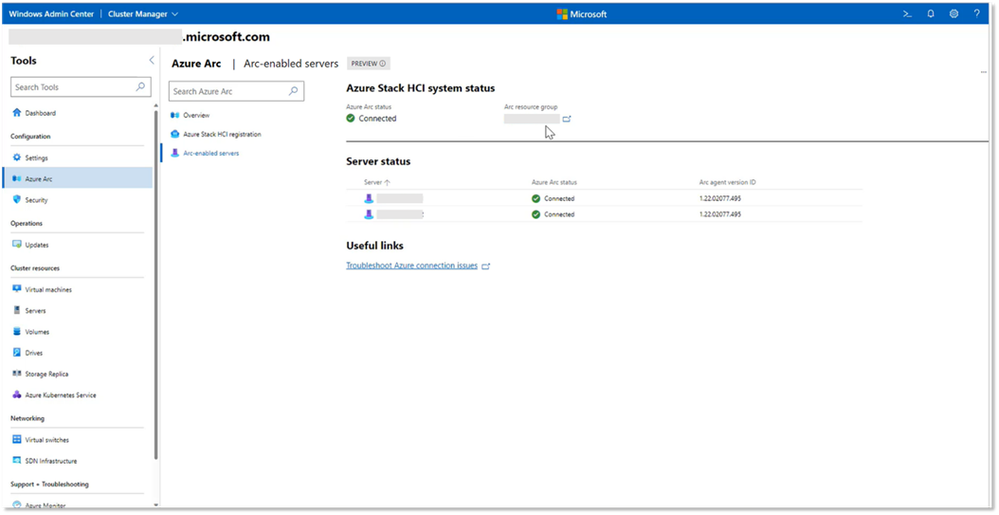Viewport: 999px width, 515px height.
Task: Click the Dashboard house icon
Action: coord(17,113)
